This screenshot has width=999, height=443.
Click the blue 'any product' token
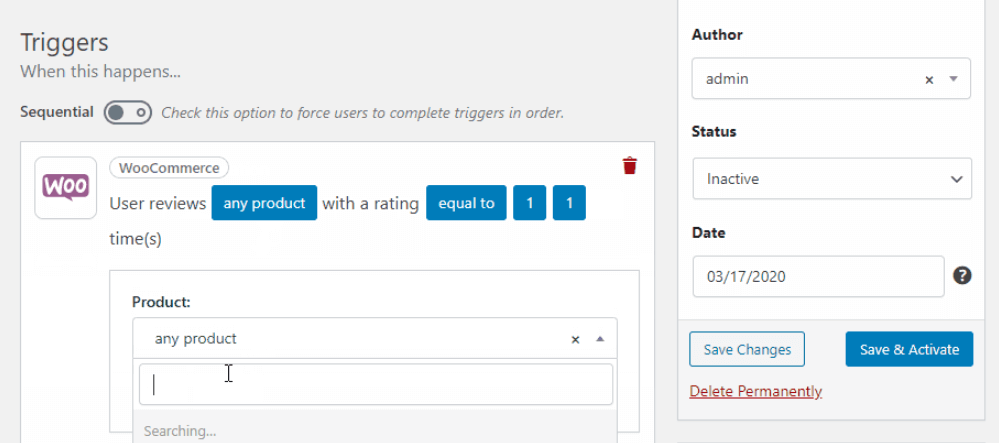point(264,203)
